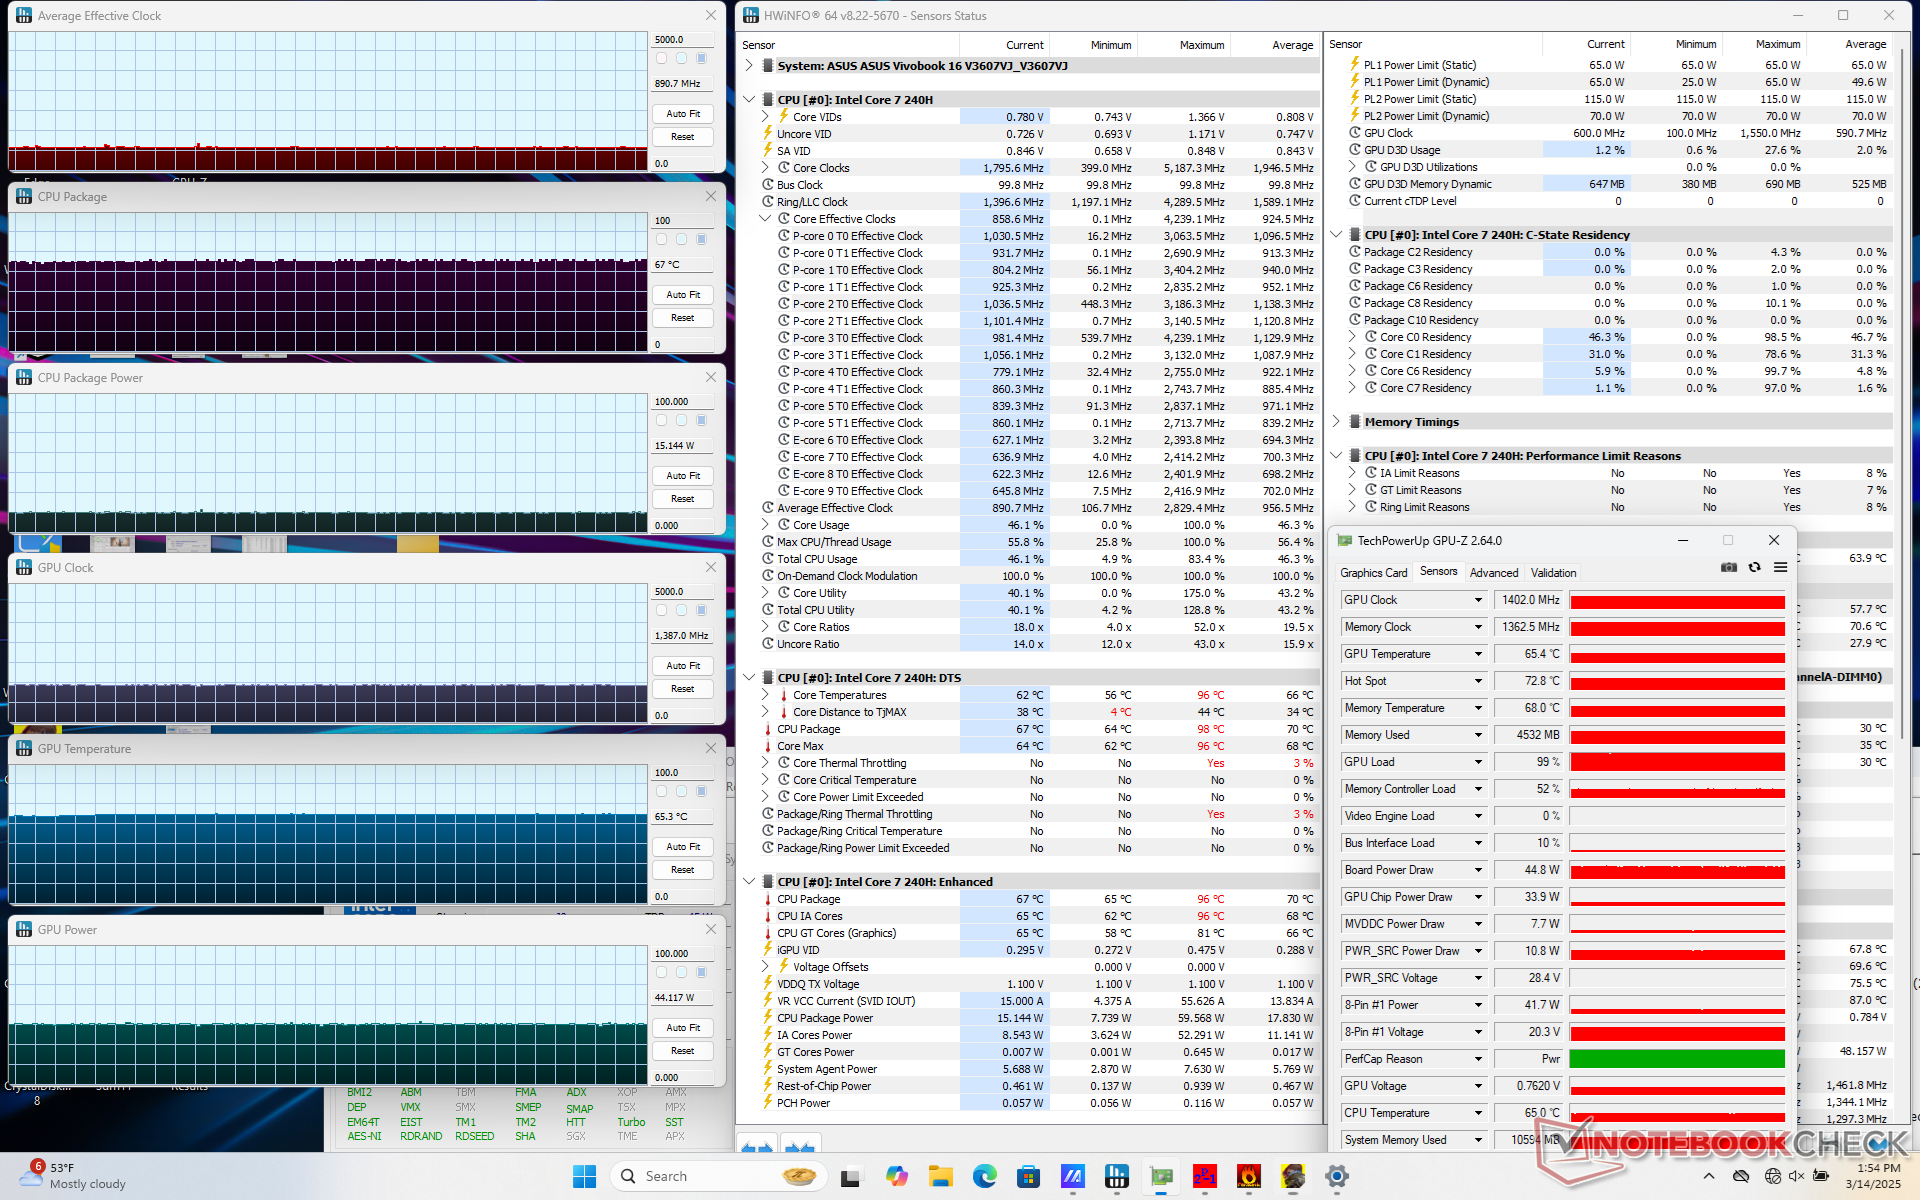Select the Average Effective Clock row in HWiNFO

(1038, 508)
